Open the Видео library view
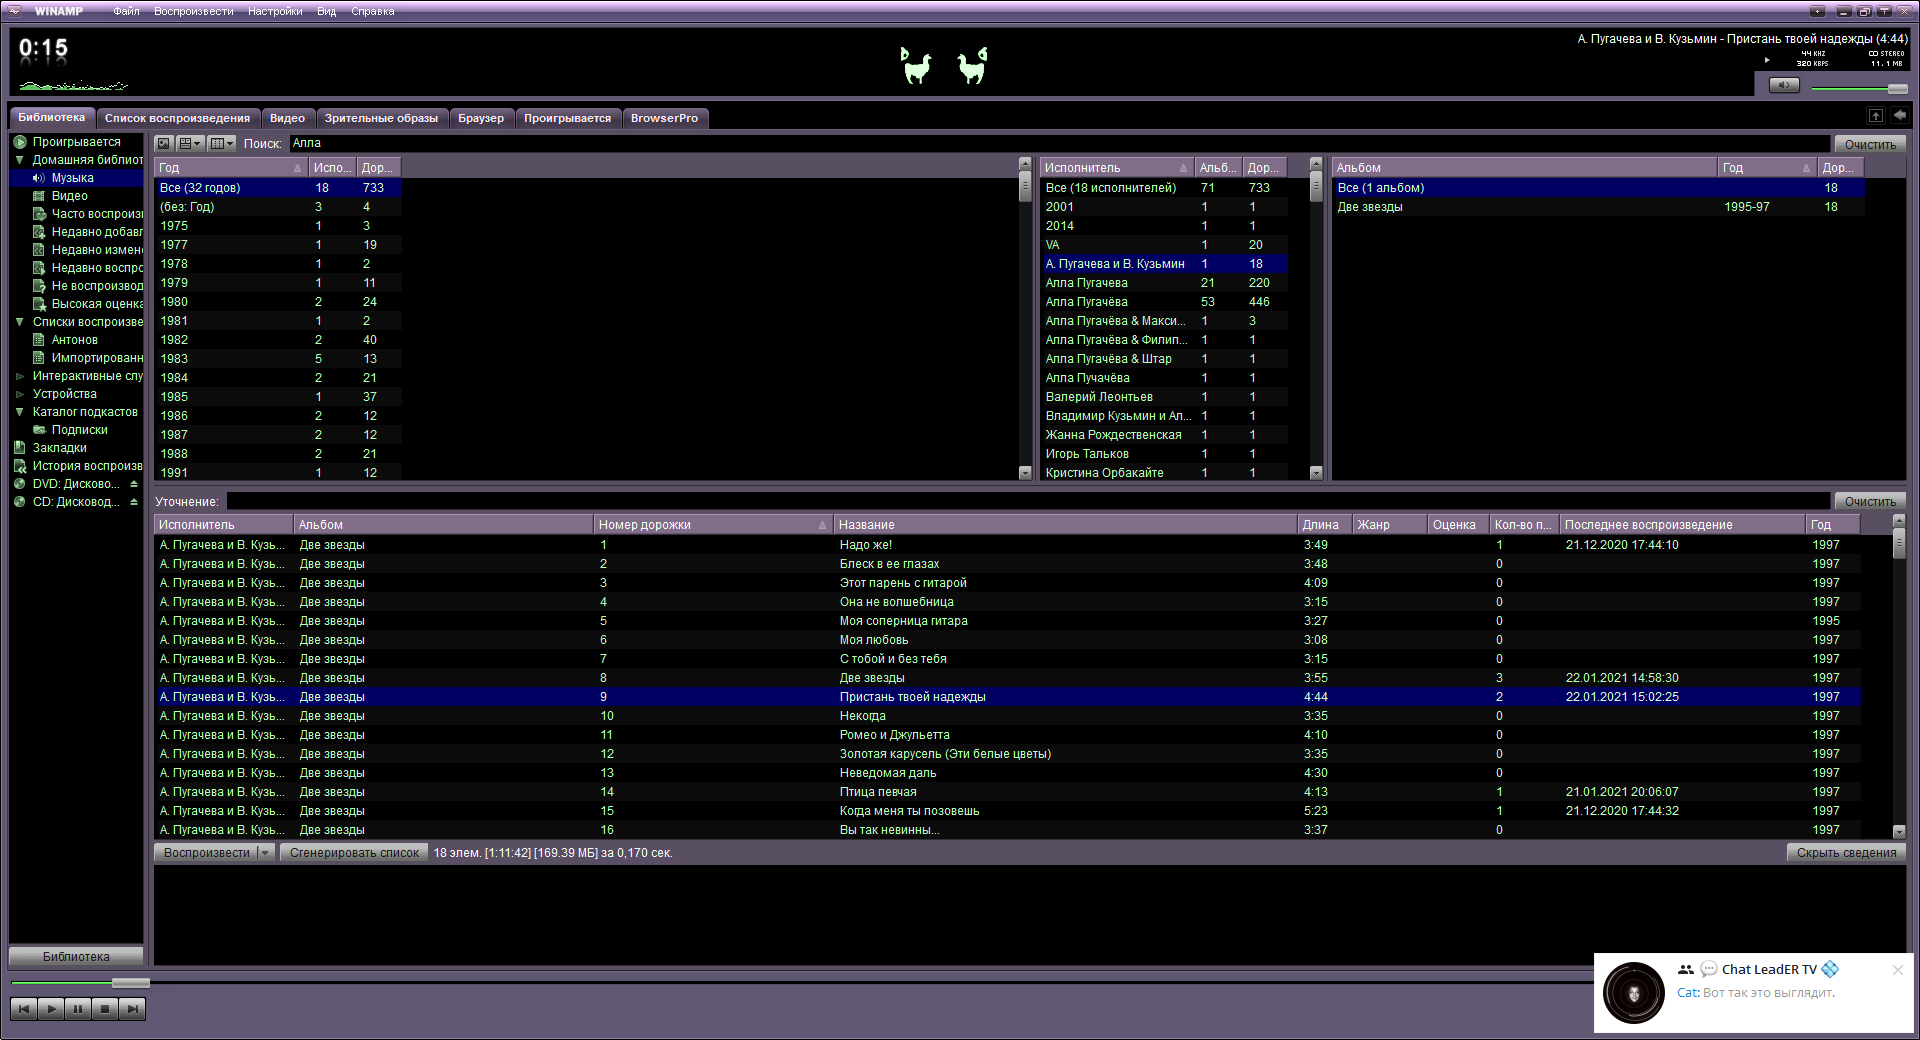 [x=69, y=196]
